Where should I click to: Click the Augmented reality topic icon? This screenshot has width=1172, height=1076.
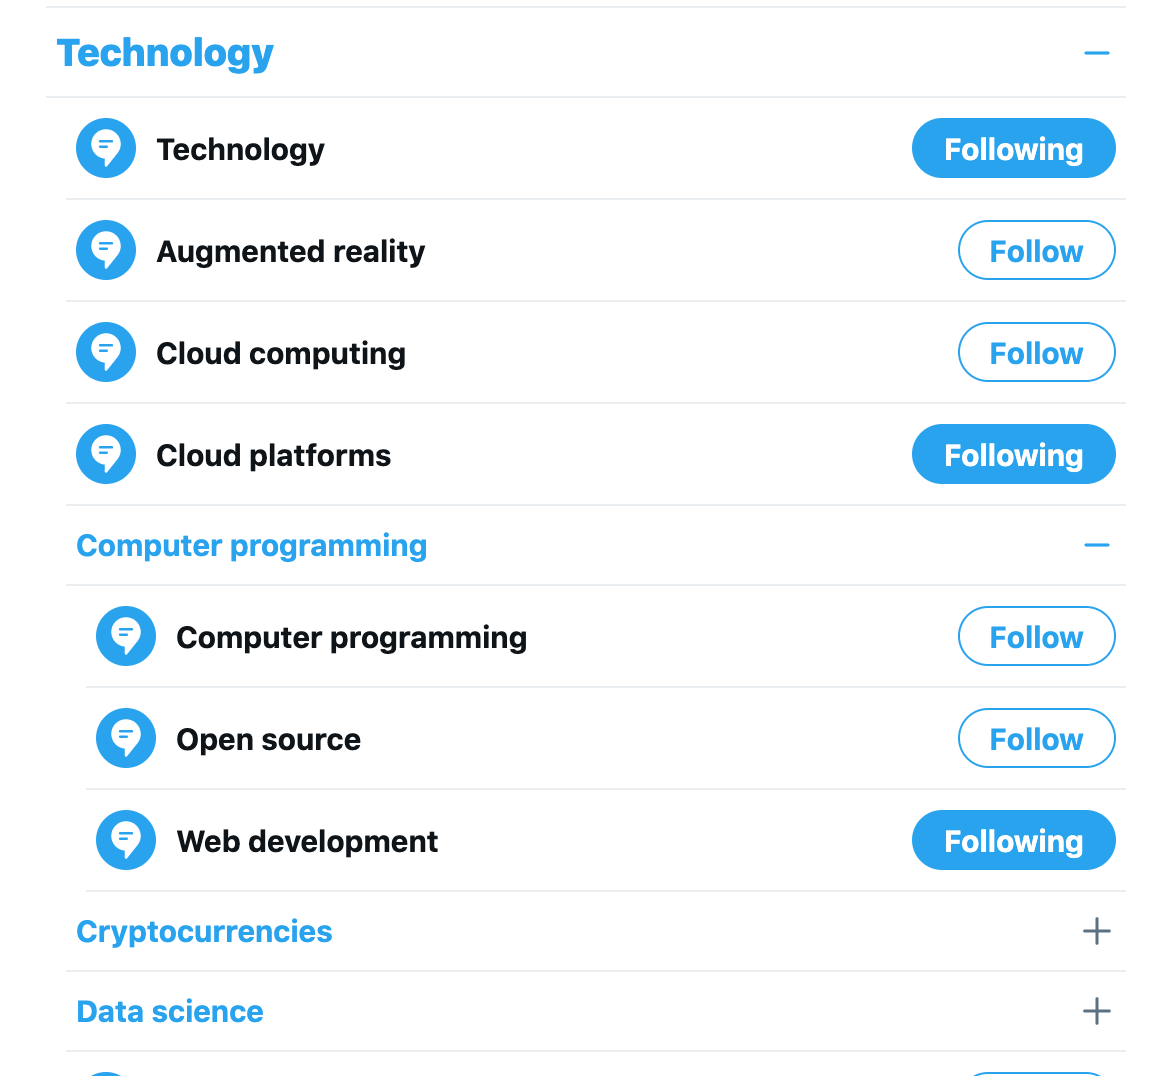pos(106,250)
